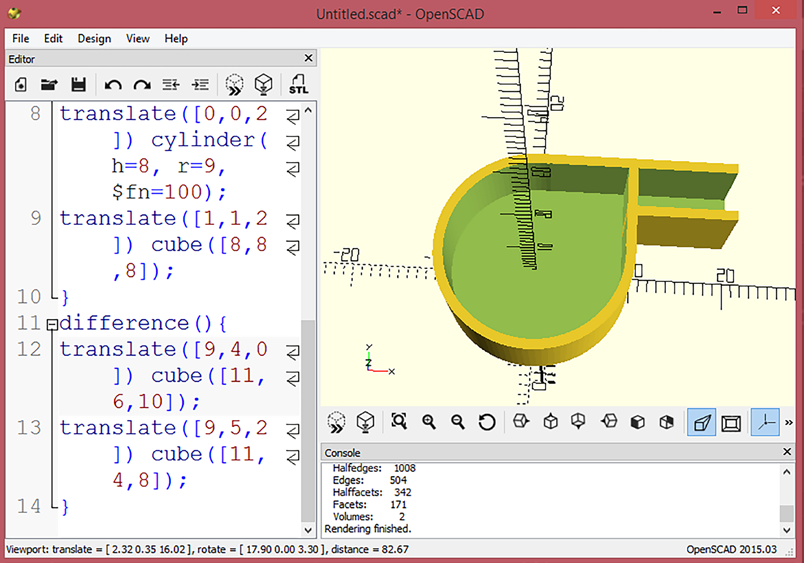This screenshot has width=804, height=563.
Task: Click 'translate([9,4,0' on line 12
Action: pyautogui.click(x=164, y=350)
